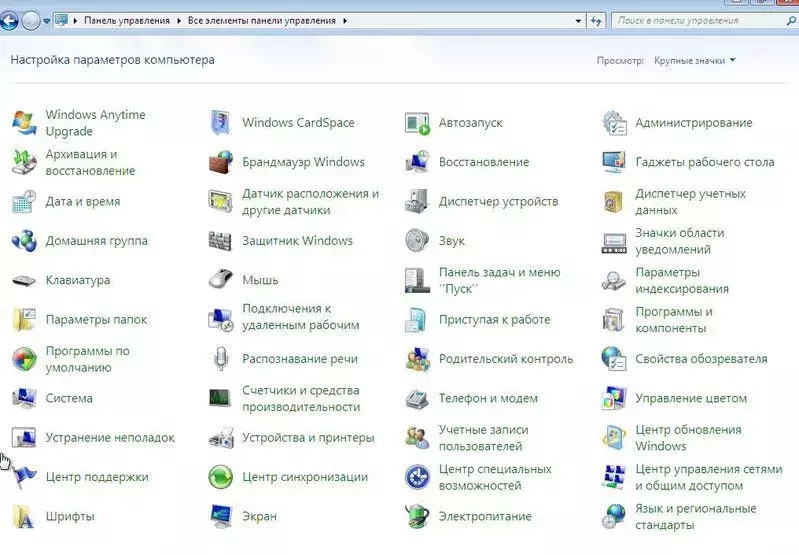Open the Центр поддержки flag icon
Screen dimensions: 799x555
(24, 477)
